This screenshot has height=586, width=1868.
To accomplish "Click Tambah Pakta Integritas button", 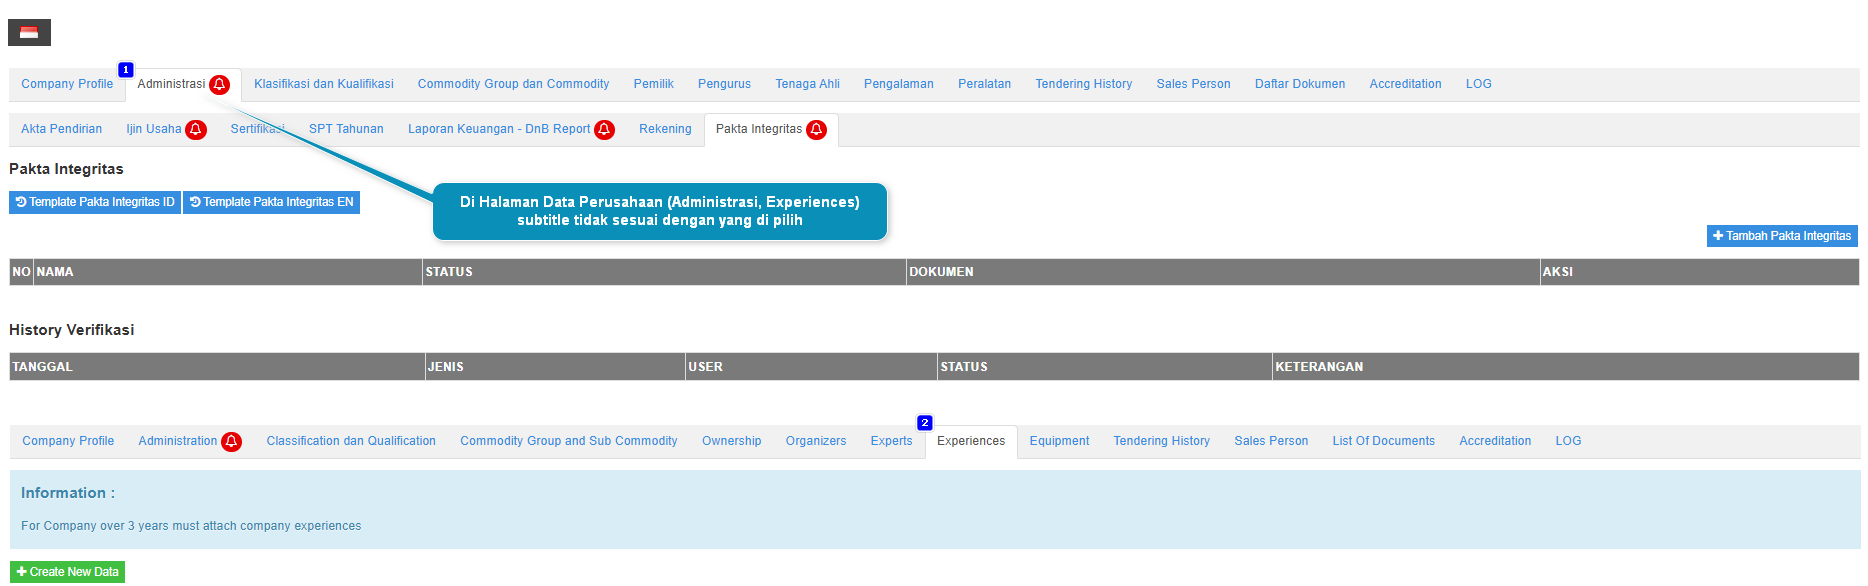I will point(1782,236).
